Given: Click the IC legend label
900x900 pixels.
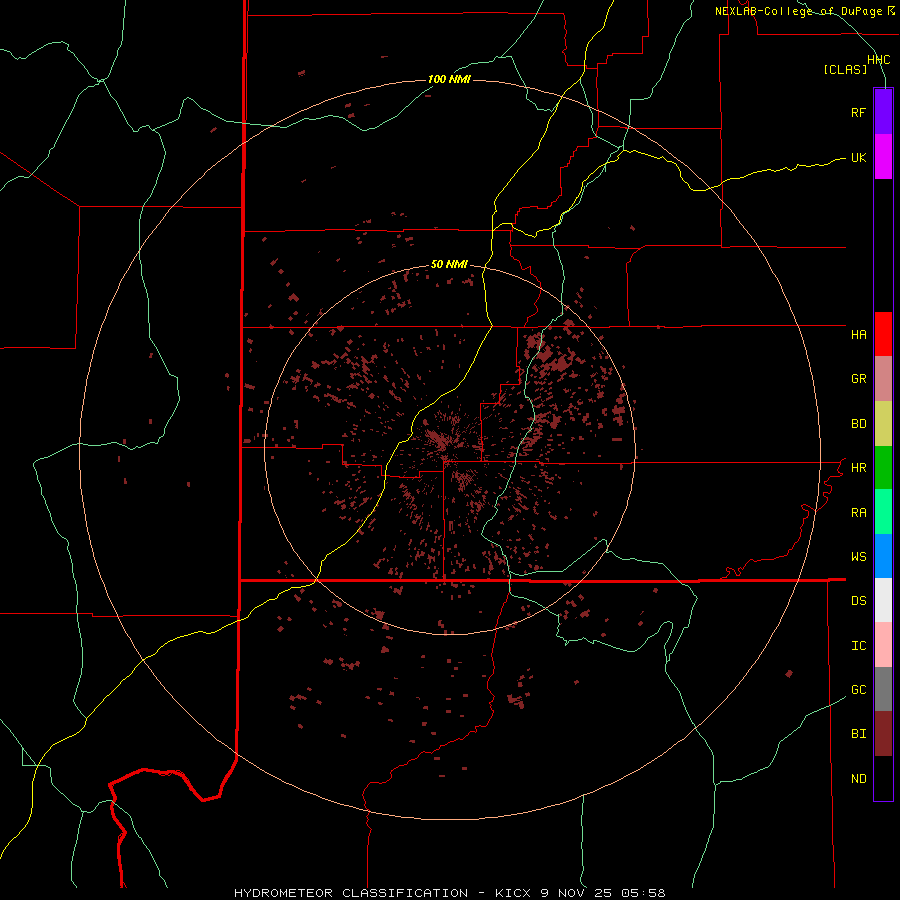Looking at the screenshot, I should point(858,645).
